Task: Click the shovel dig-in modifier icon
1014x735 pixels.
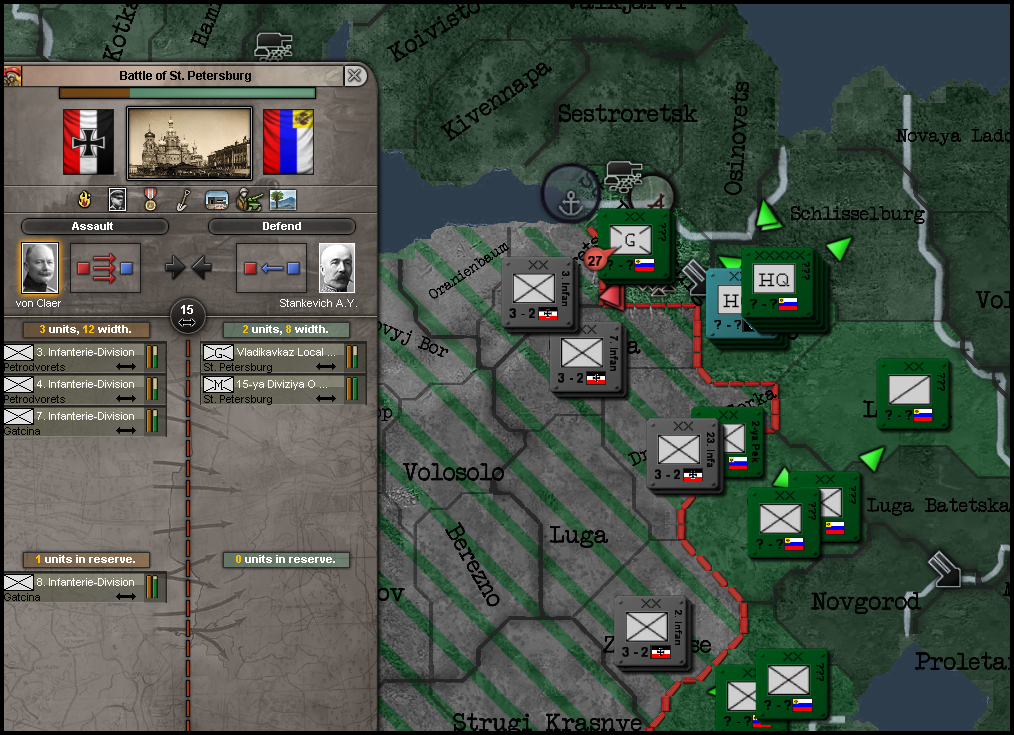Action: [x=183, y=200]
